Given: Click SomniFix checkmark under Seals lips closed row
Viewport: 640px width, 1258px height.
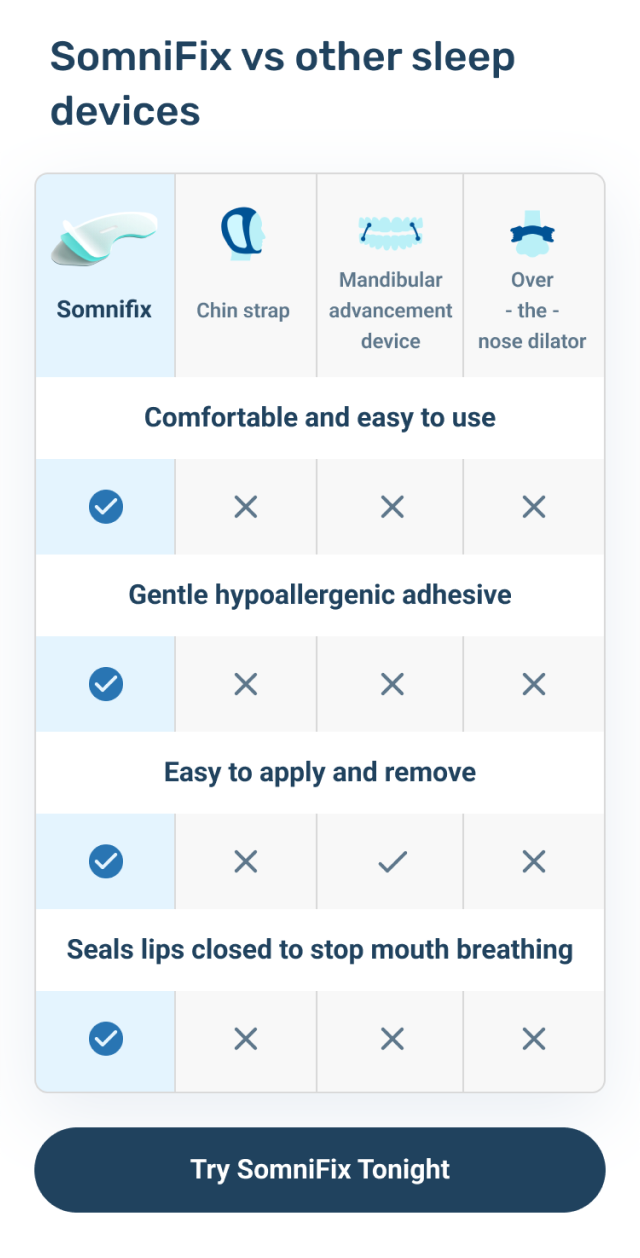Looking at the screenshot, I should [x=106, y=1039].
